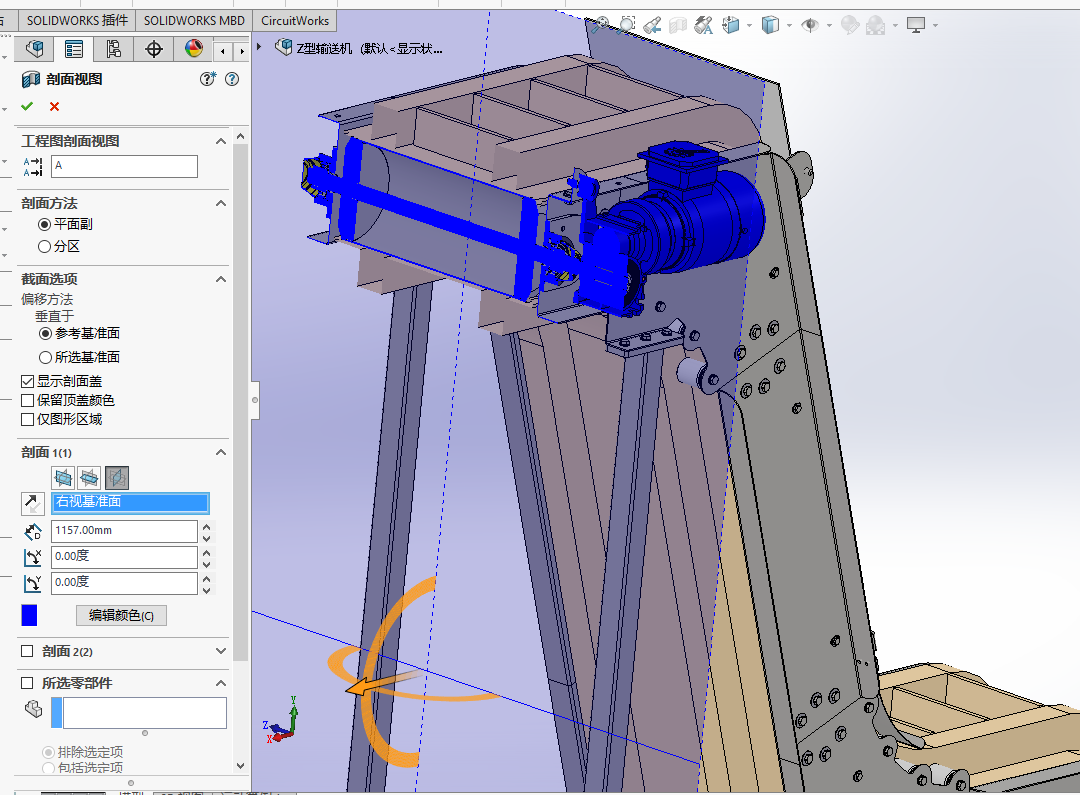This screenshot has width=1080, height=795.
Task: Open the DimXpertManager crosshair tab
Action: click(154, 49)
